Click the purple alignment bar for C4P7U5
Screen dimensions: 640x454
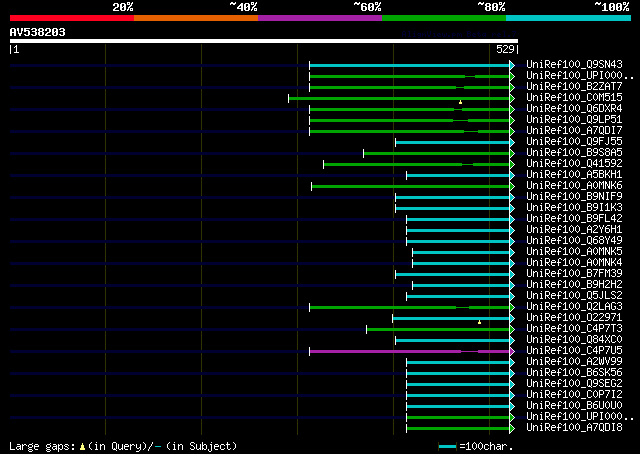pos(409,351)
